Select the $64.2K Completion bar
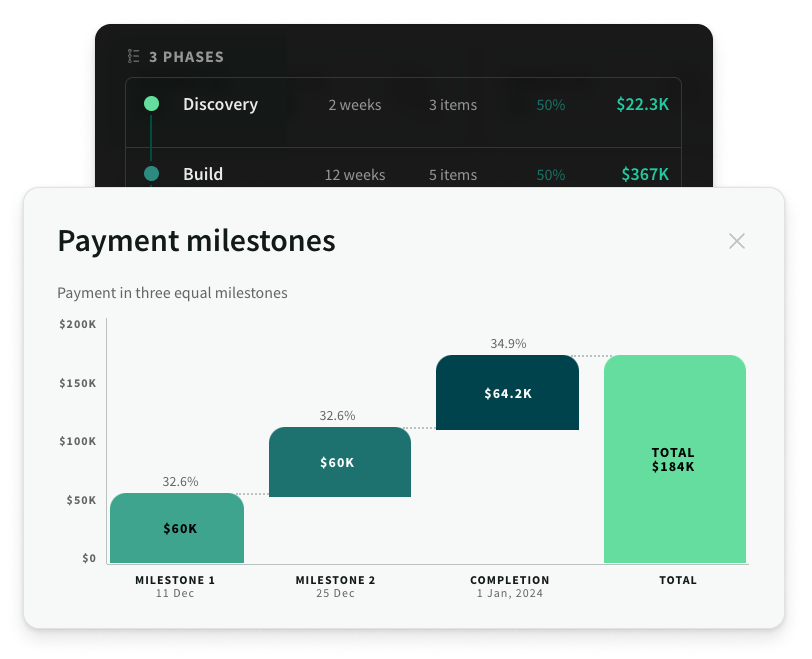This screenshot has width=812, height=659. pyautogui.click(x=507, y=393)
